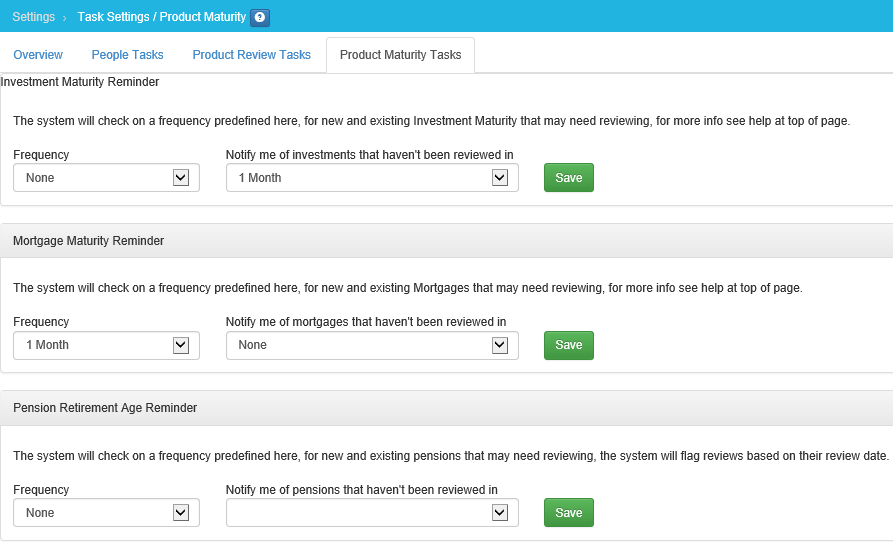
Task: Open the Overview tab
Action: [38, 55]
